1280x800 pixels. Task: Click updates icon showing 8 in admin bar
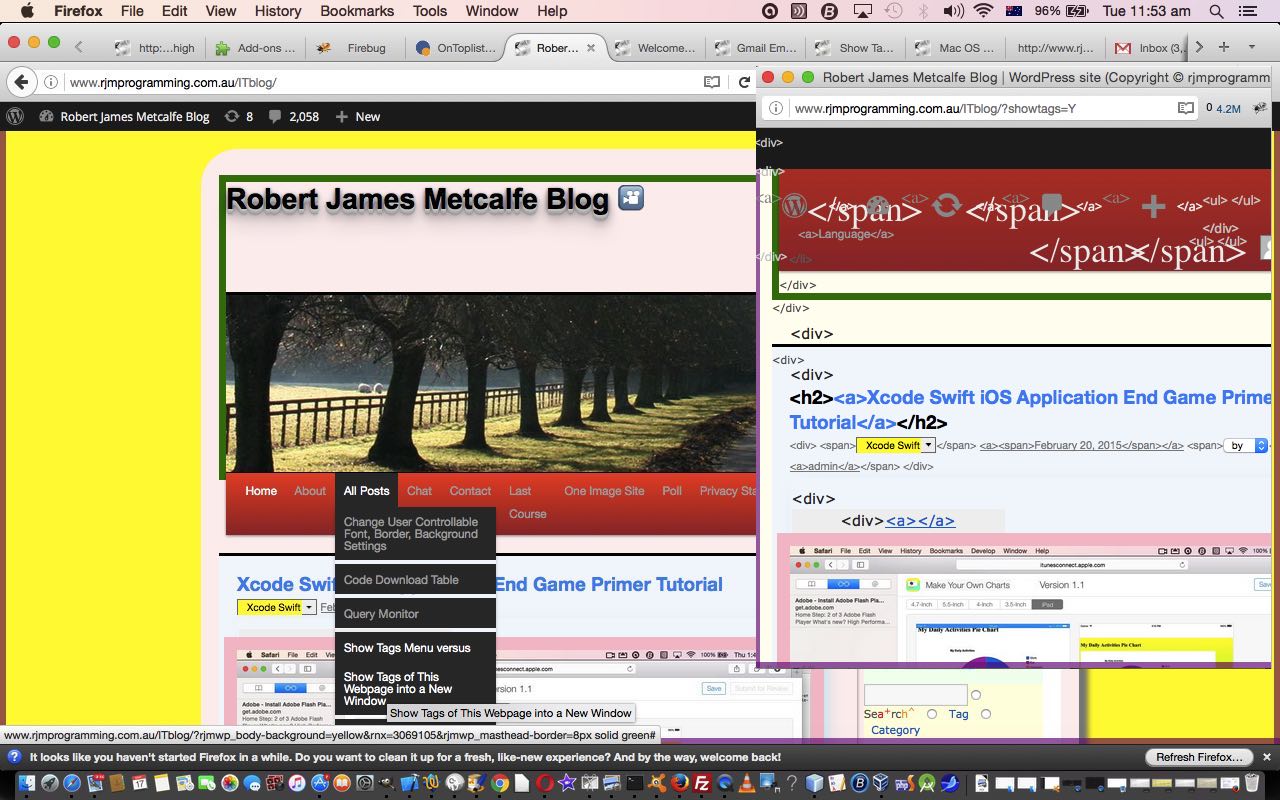click(239, 116)
